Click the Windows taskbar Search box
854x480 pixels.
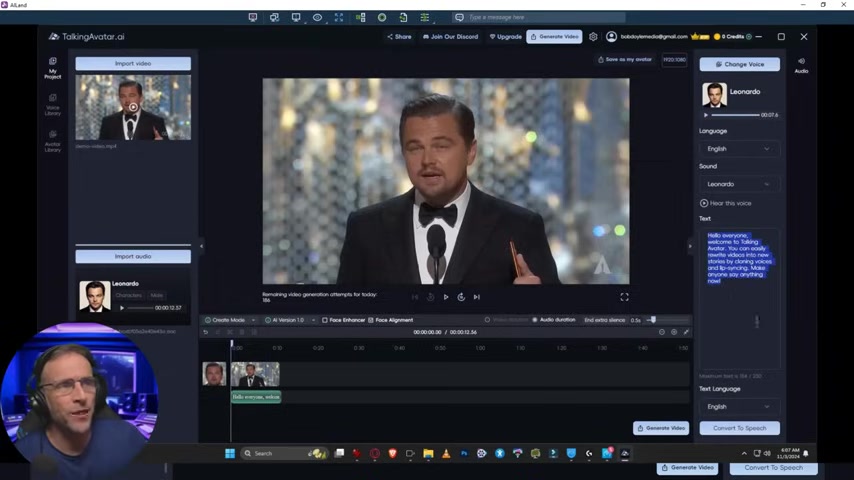(x=284, y=453)
